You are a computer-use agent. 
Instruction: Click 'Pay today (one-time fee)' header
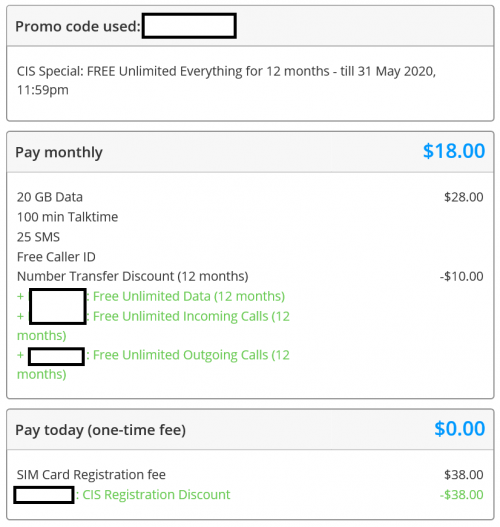pyautogui.click(x=100, y=430)
